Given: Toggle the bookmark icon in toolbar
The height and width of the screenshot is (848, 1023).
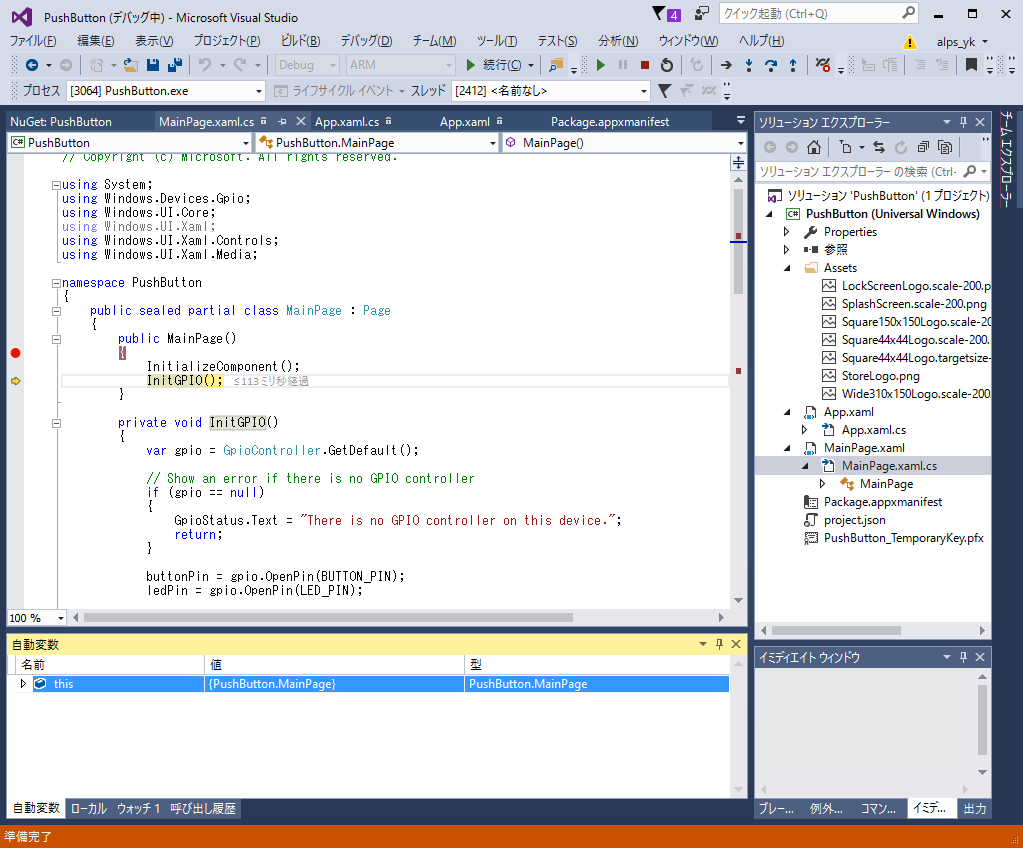Looking at the screenshot, I should 971,65.
